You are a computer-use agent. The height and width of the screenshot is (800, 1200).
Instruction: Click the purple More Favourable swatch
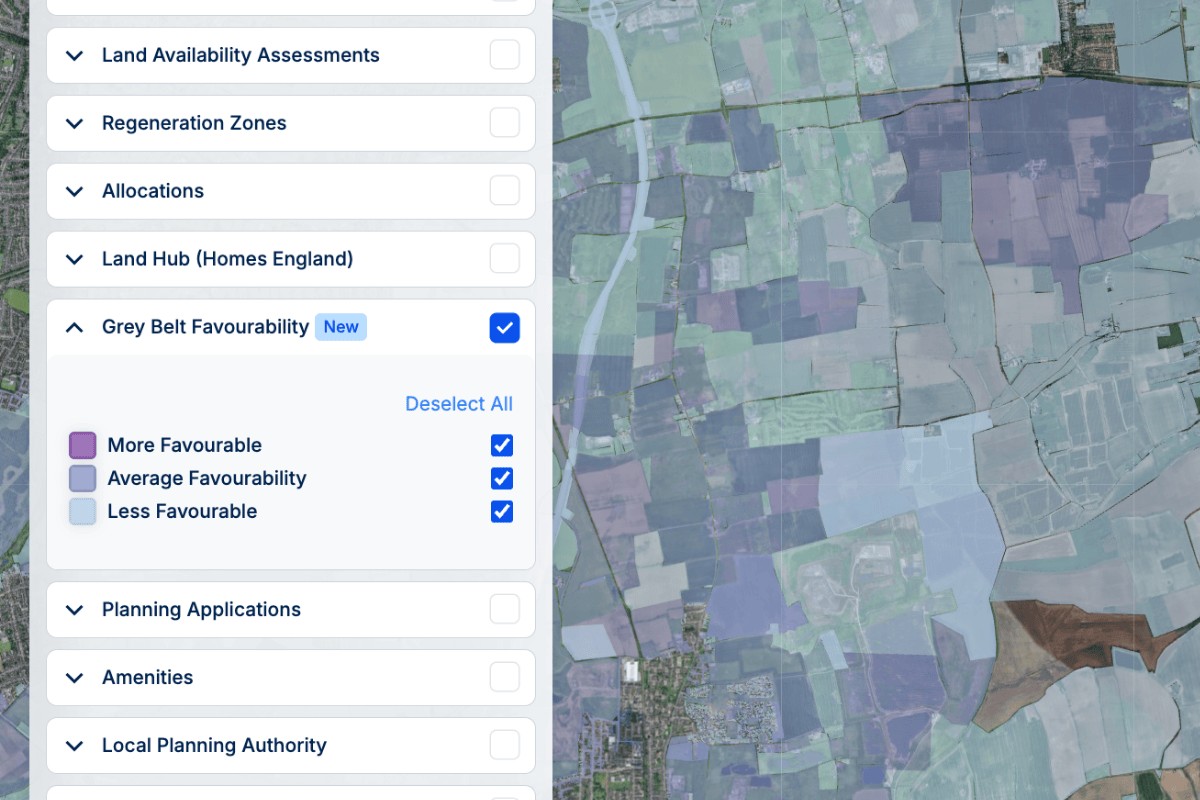pos(82,445)
